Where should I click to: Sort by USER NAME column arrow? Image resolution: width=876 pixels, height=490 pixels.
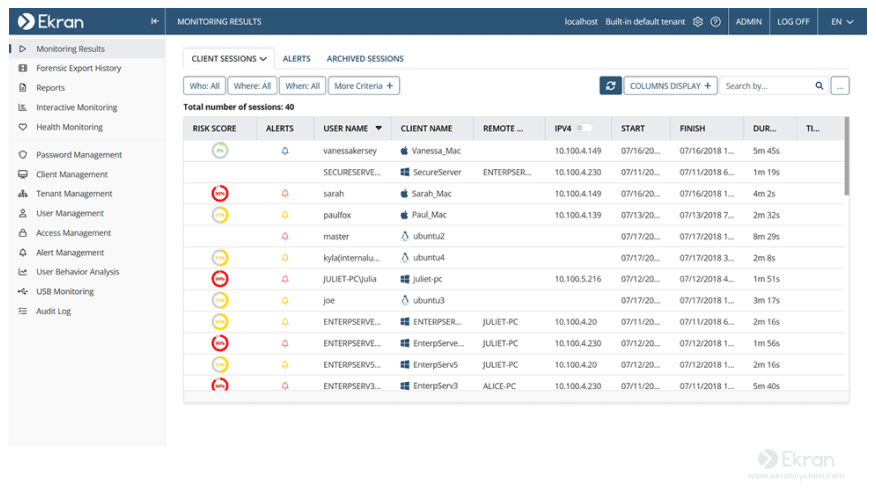point(379,128)
